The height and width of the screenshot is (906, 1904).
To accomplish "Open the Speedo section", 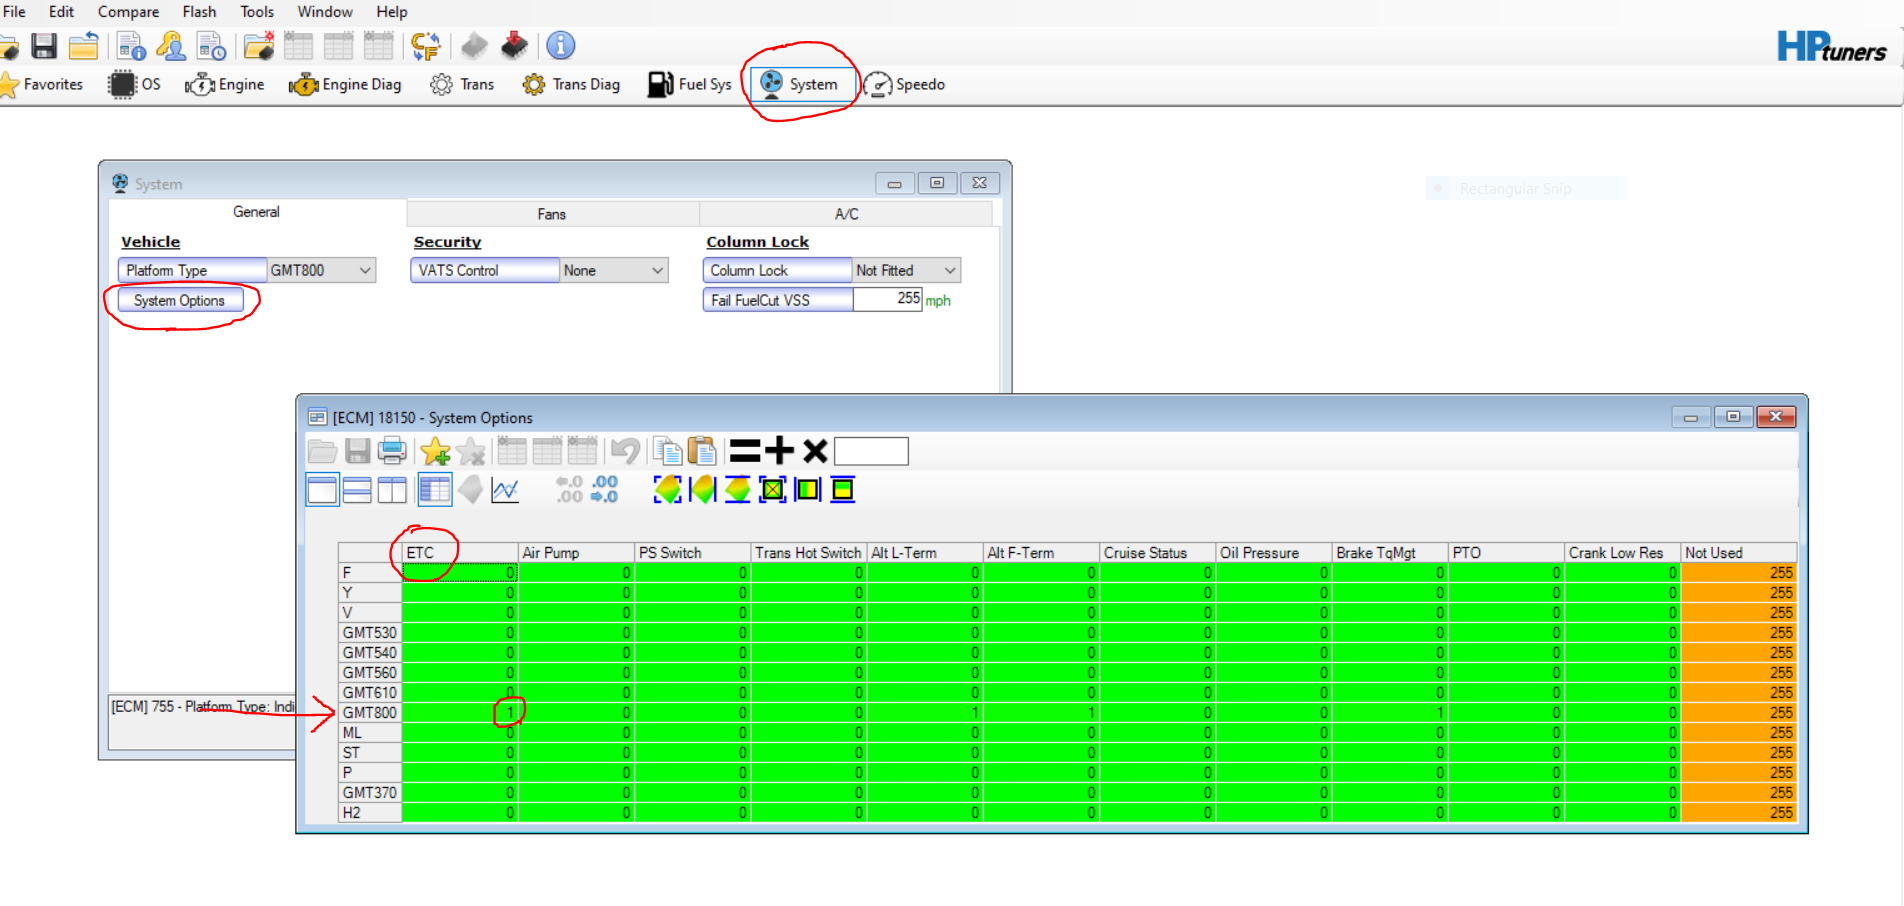I will tap(905, 85).
